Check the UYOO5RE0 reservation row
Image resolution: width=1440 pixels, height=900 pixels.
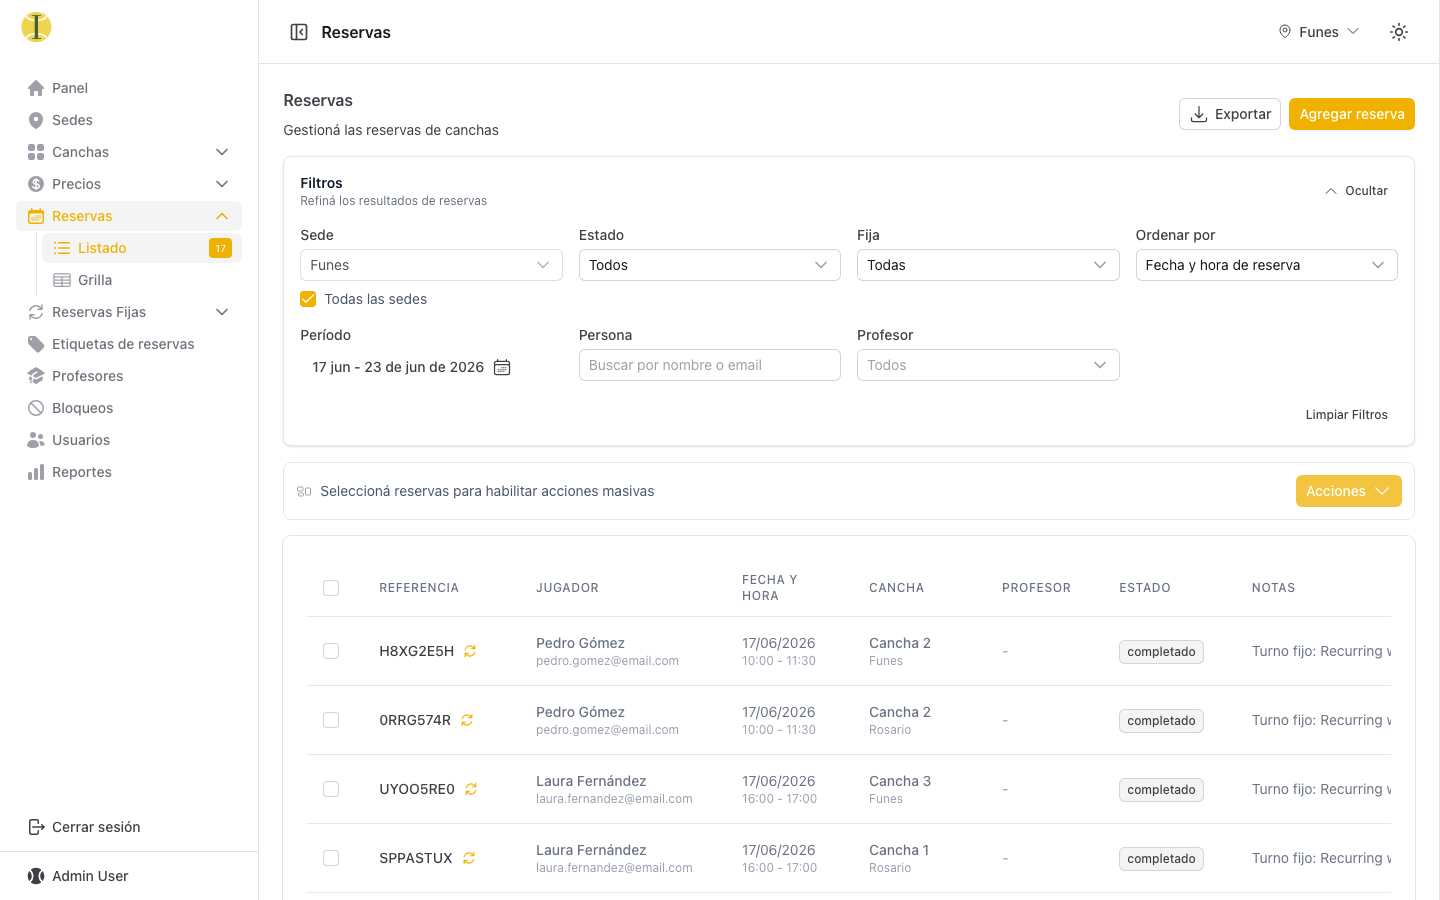point(331,789)
